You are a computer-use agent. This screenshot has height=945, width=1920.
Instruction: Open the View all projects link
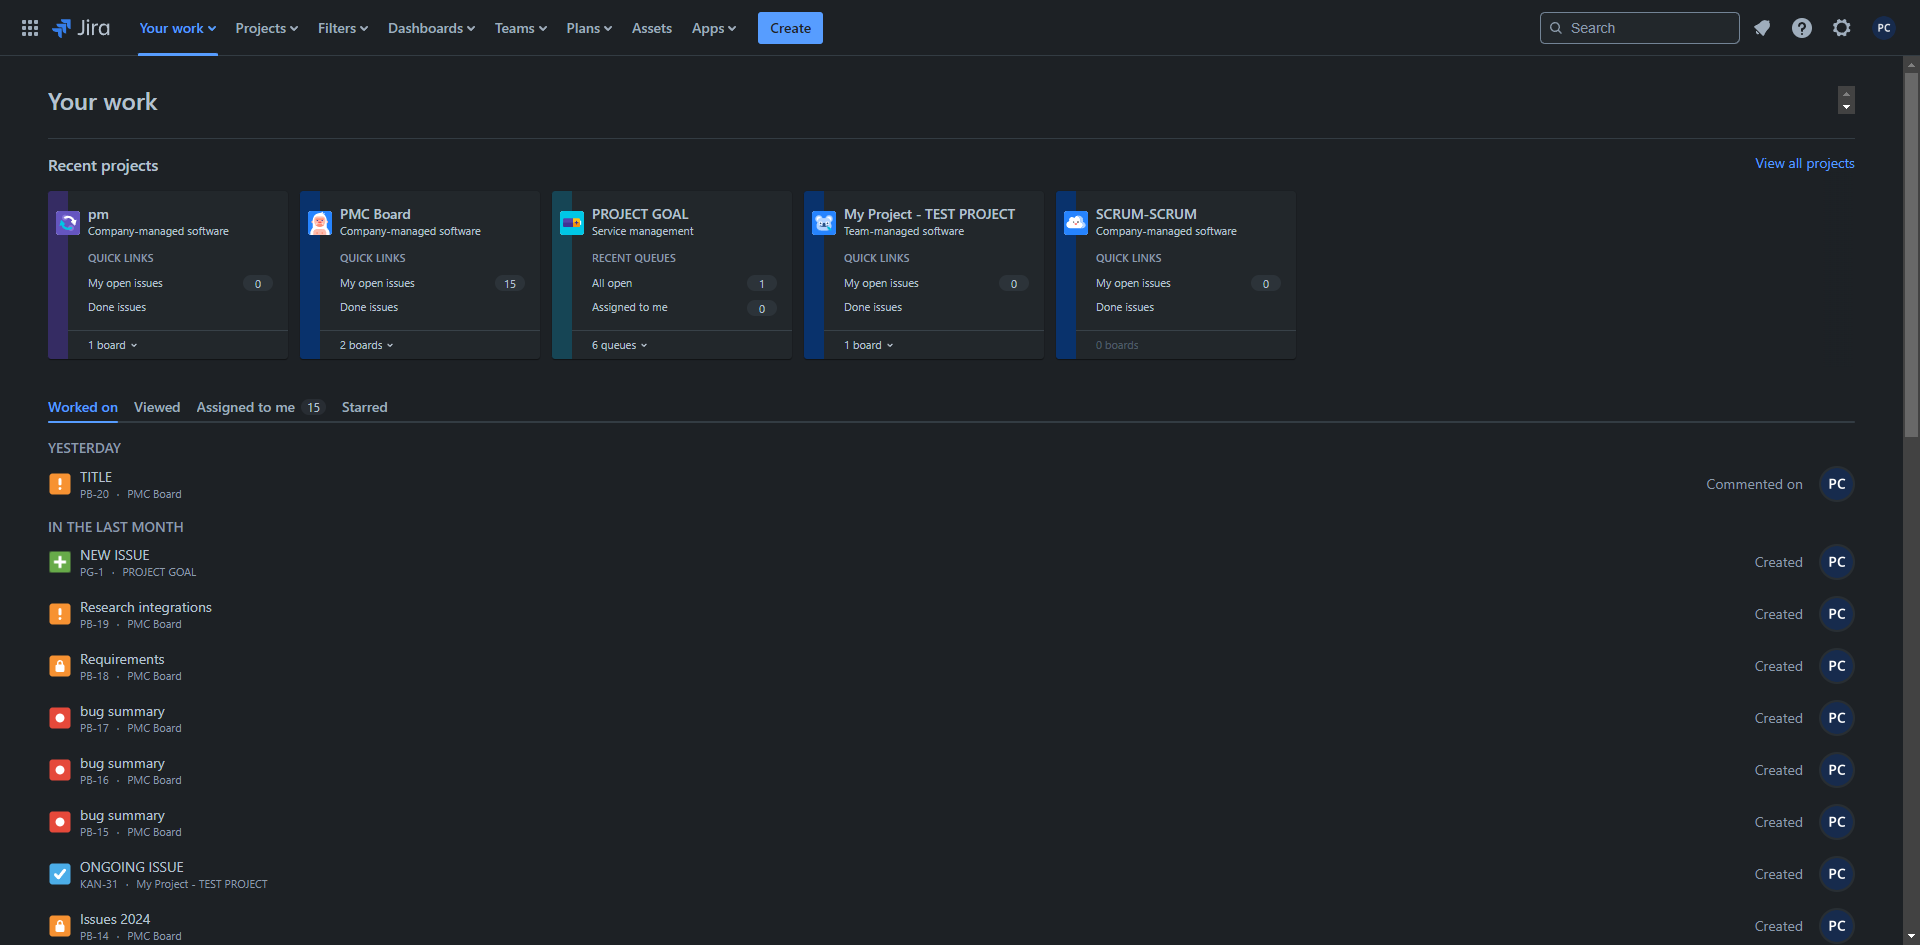pos(1805,163)
